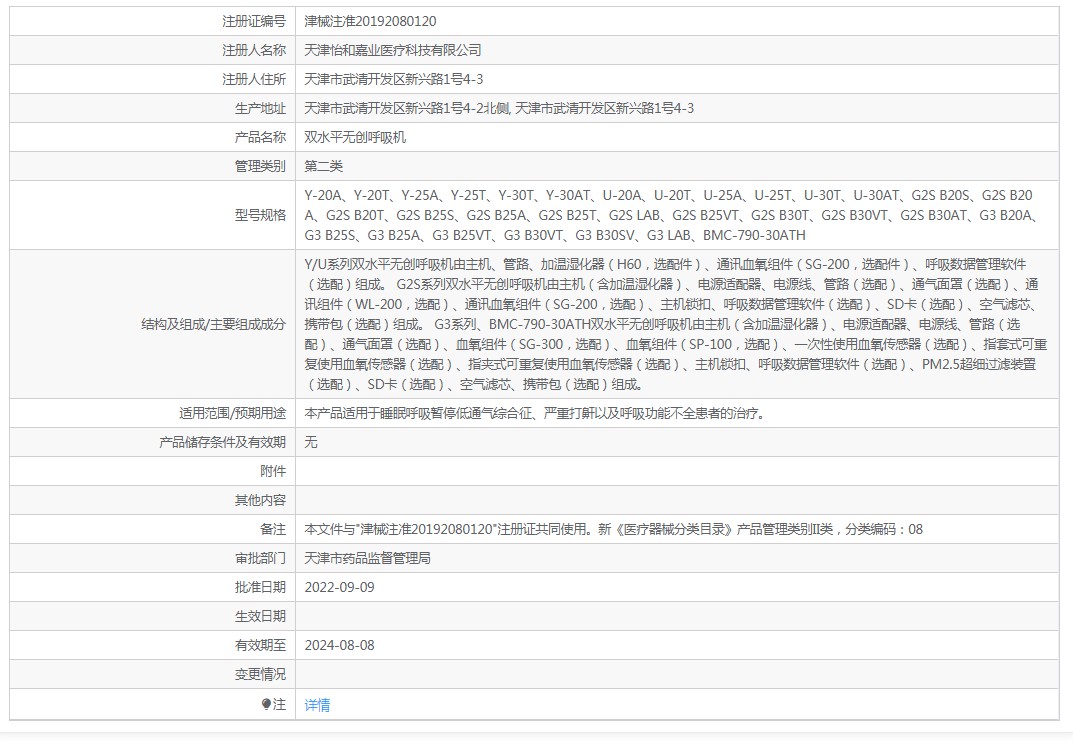The height and width of the screenshot is (743, 1073).
Task: Click the 生产地址 label
Action: point(260,108)
